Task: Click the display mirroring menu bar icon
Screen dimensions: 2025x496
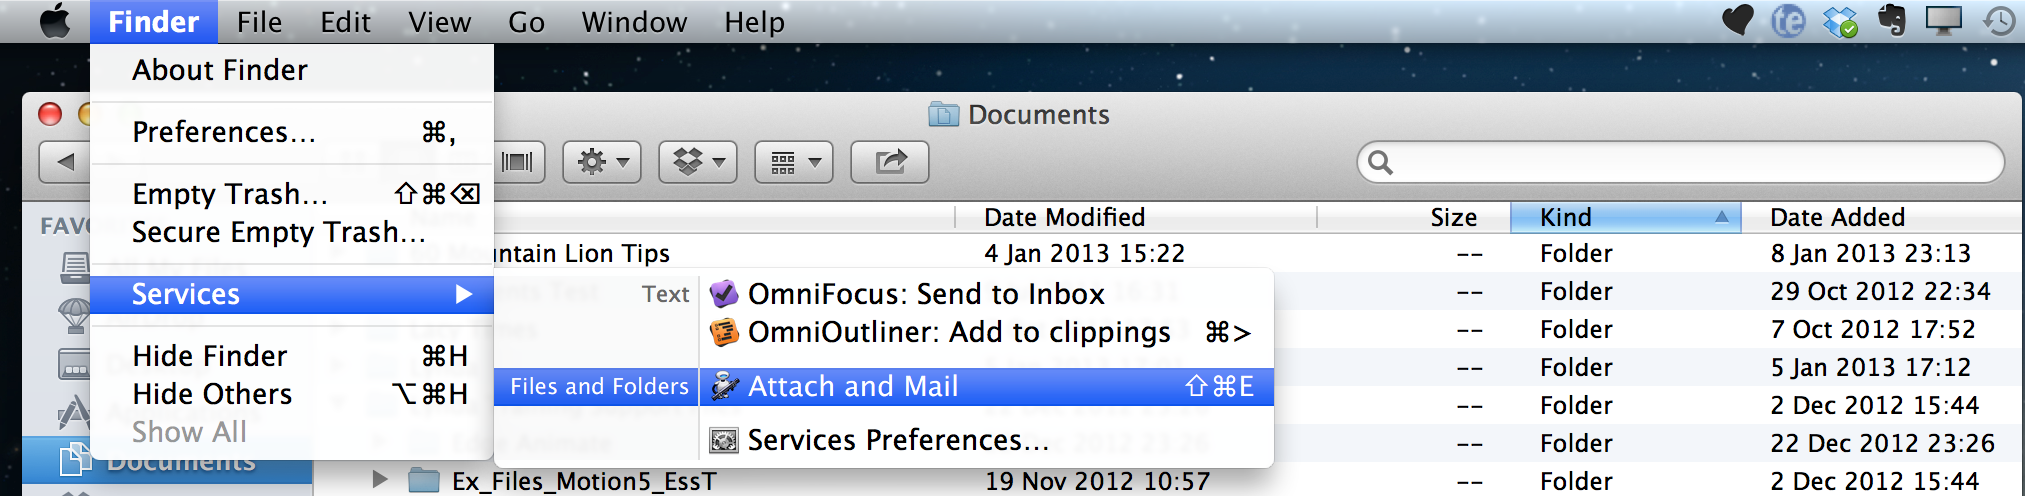Action: point(1944,21)
